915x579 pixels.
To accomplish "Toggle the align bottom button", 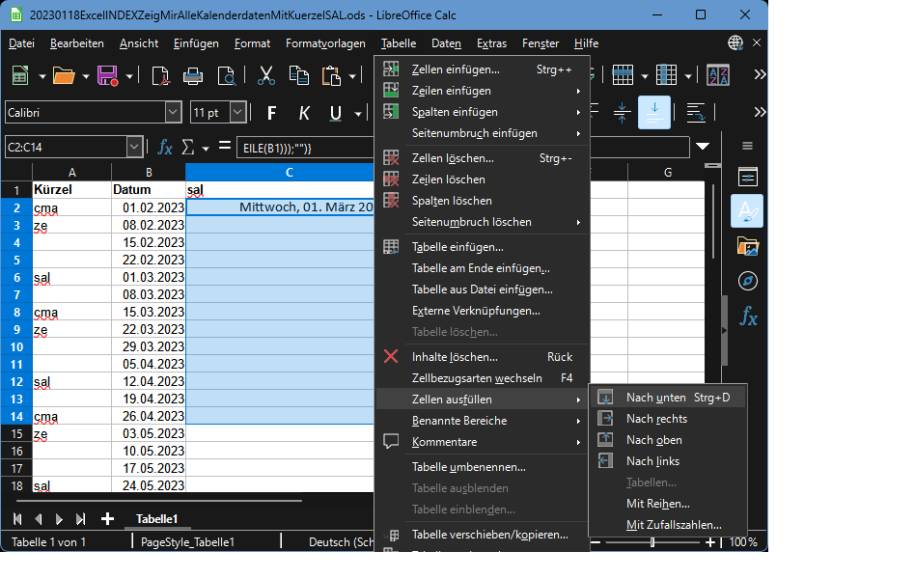I will click(655, 111).
